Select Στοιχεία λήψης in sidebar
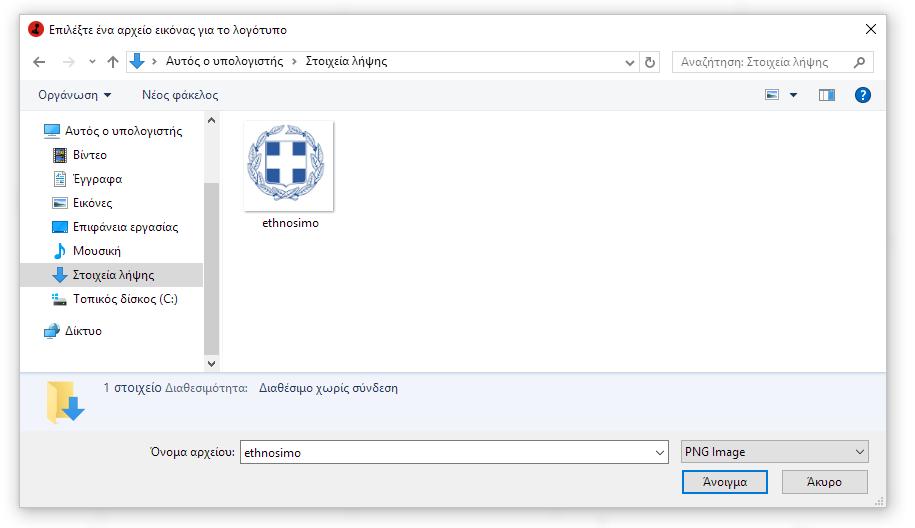Screen dimensions: 915x528 [x=111, y=275]
